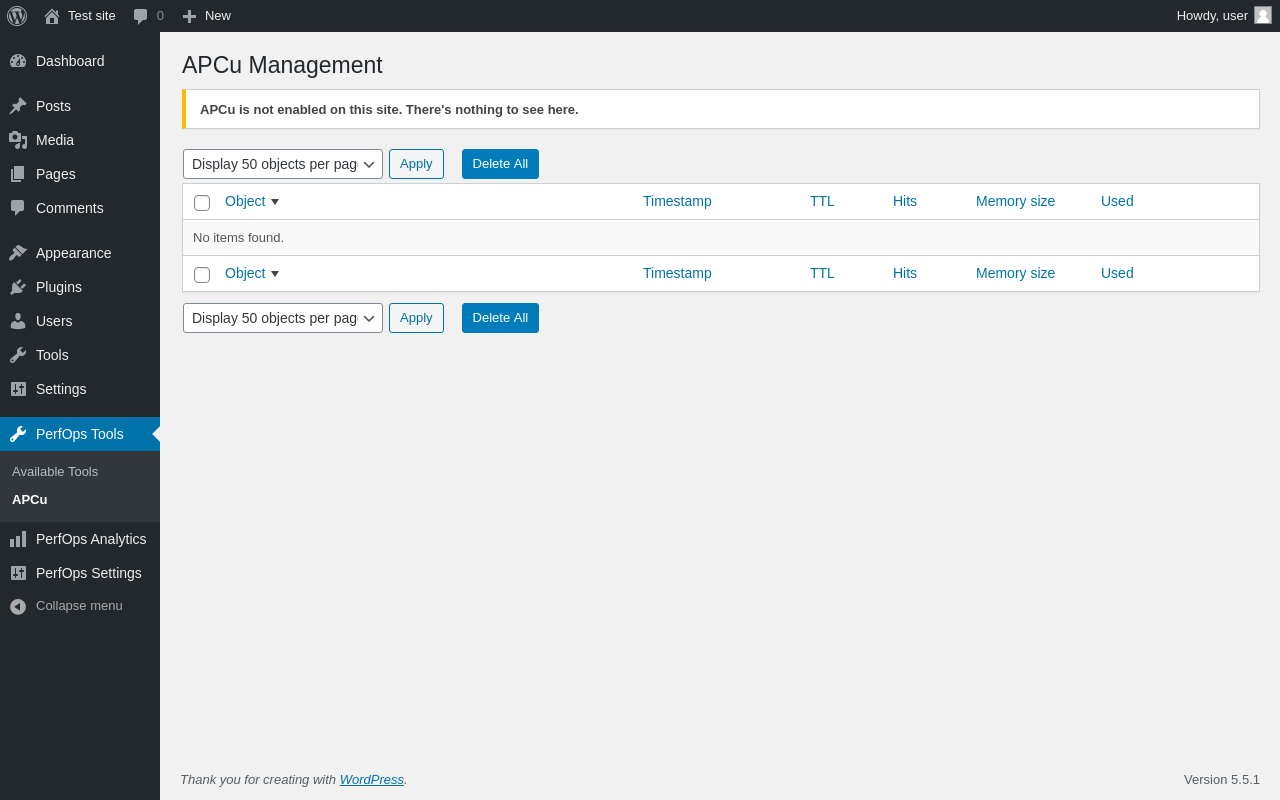Click the Plugins plug icon
Viewport: 1280px width, 800px height.
(18, 287)
